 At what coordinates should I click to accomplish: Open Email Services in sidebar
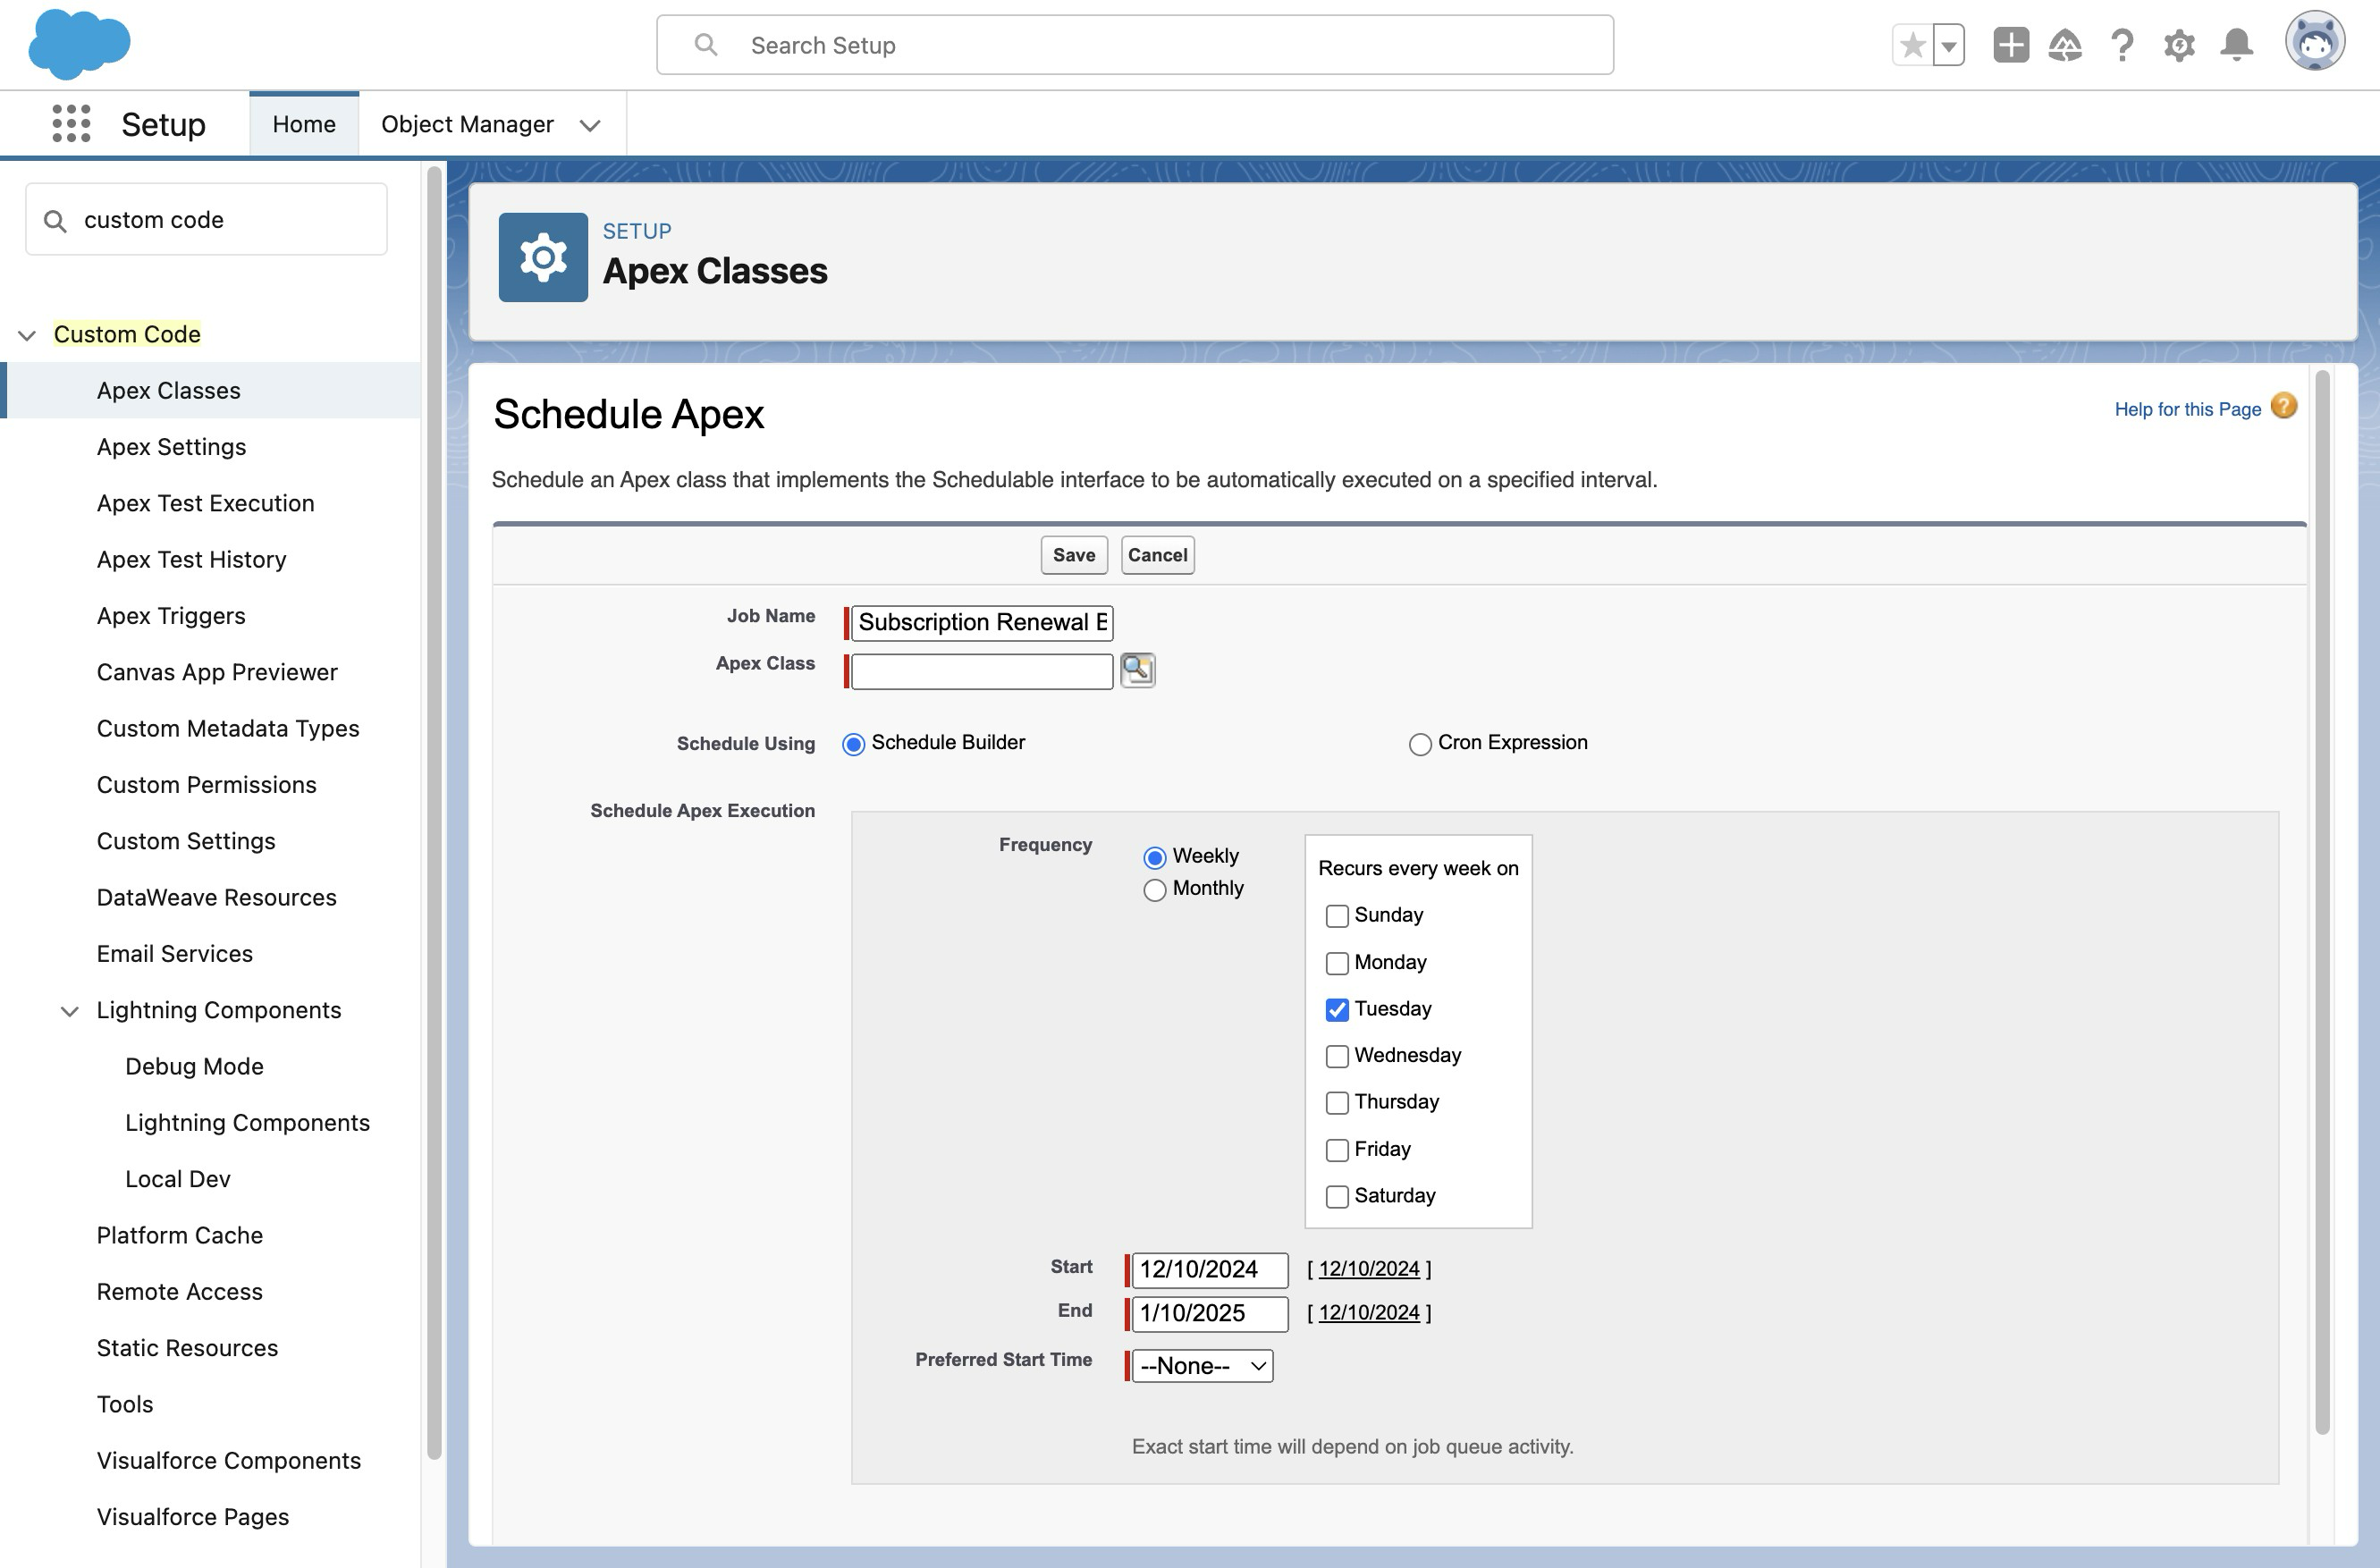coord(175,954)
